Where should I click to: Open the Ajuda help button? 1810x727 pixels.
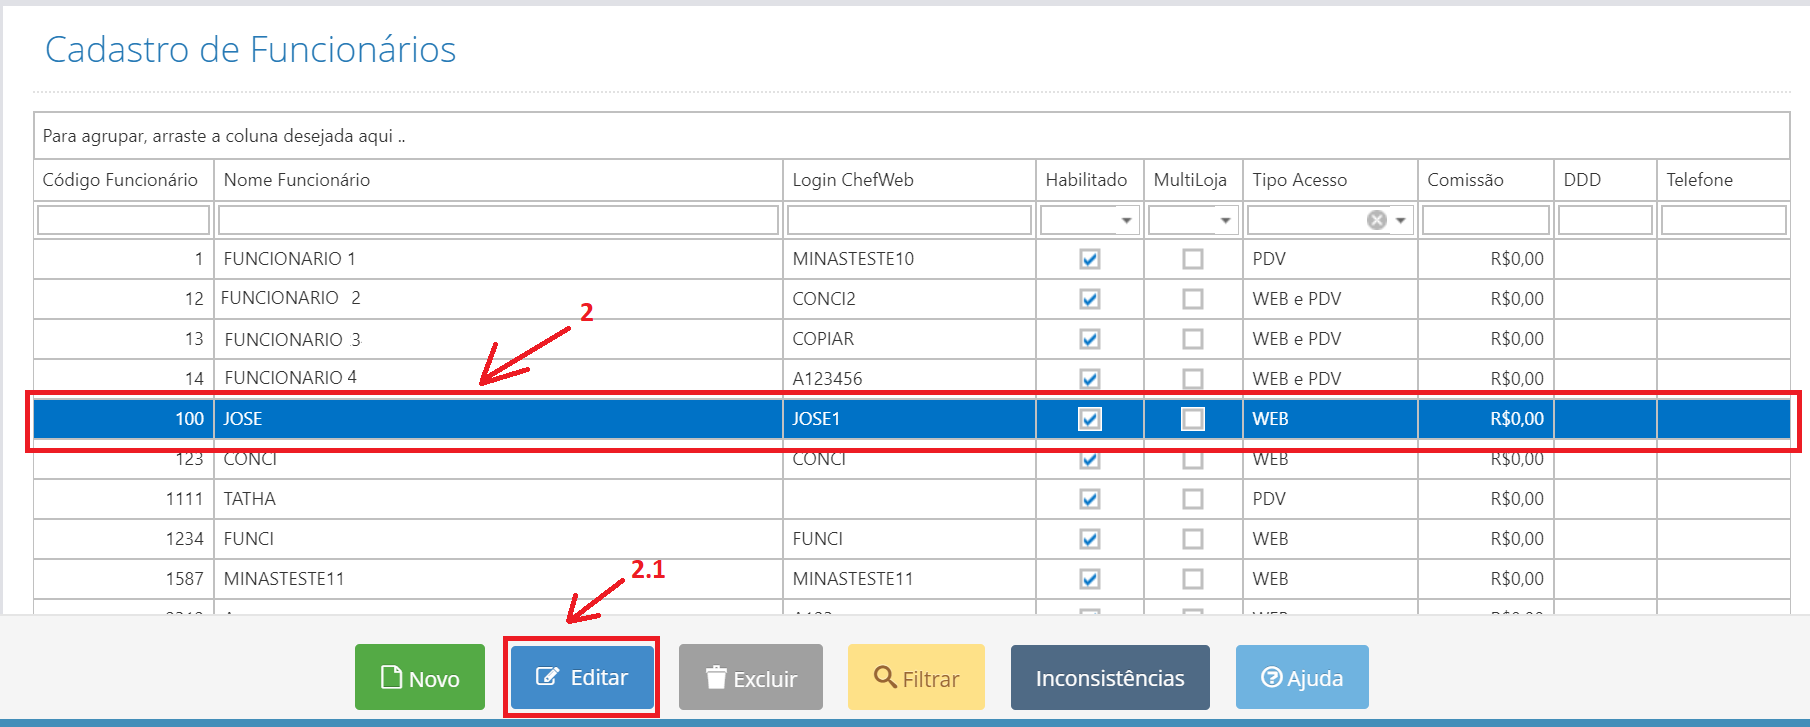click(x=1302, y=677)
